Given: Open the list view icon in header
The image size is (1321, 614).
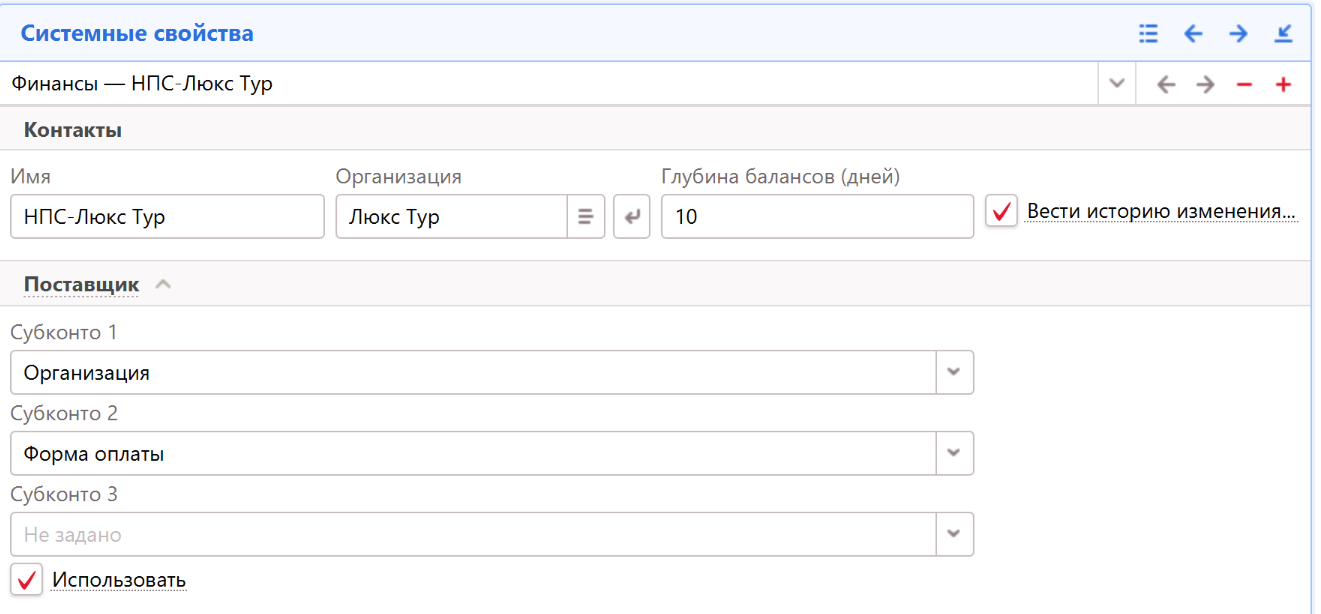Looking at the screenshot, I should coord(1148,34).
